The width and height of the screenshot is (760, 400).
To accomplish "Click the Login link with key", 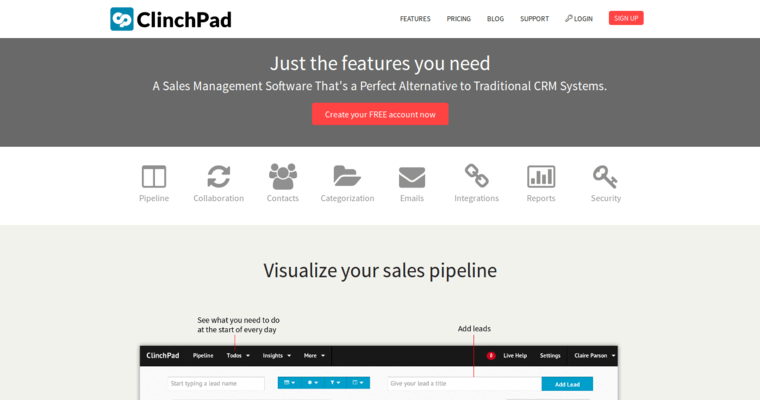I will 579,19.
